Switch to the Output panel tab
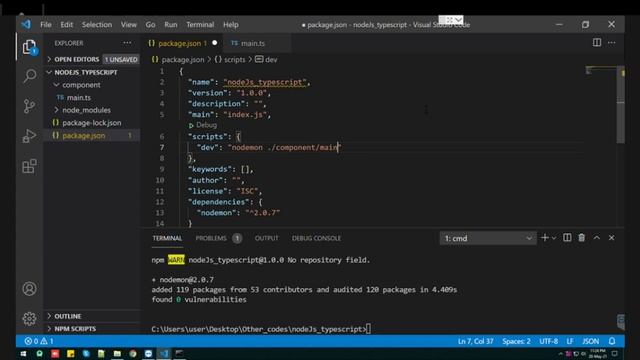Viewport: 640px width, 360px height. tap(267, 238)
